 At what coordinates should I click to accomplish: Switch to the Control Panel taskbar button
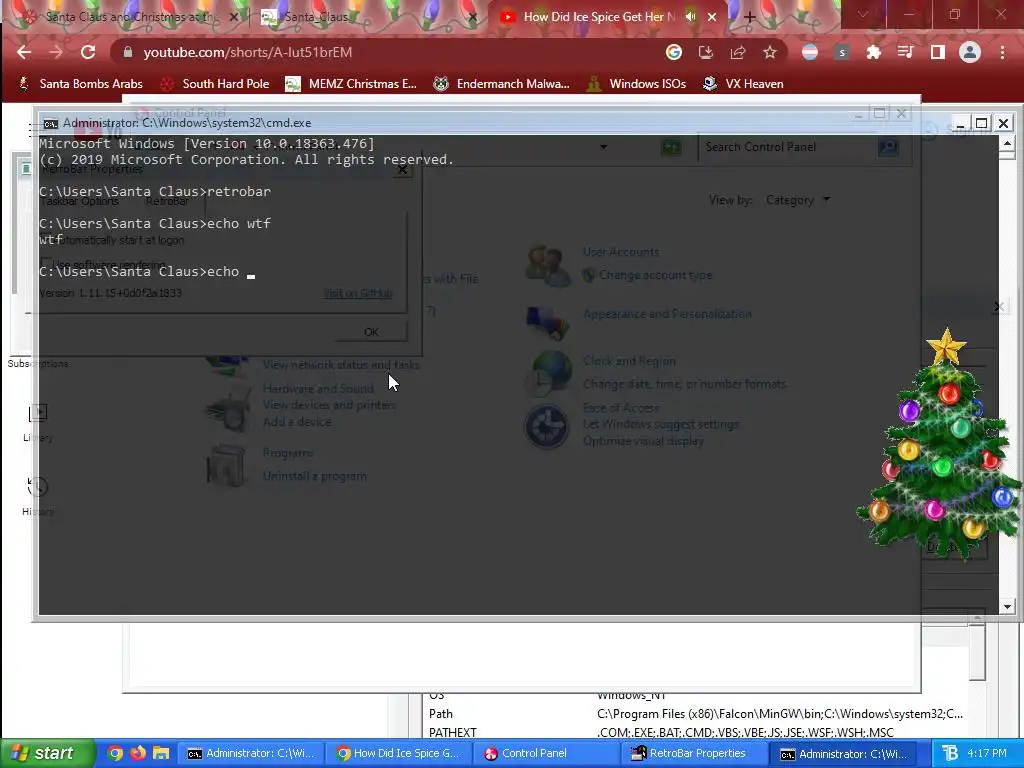point(546,754)
